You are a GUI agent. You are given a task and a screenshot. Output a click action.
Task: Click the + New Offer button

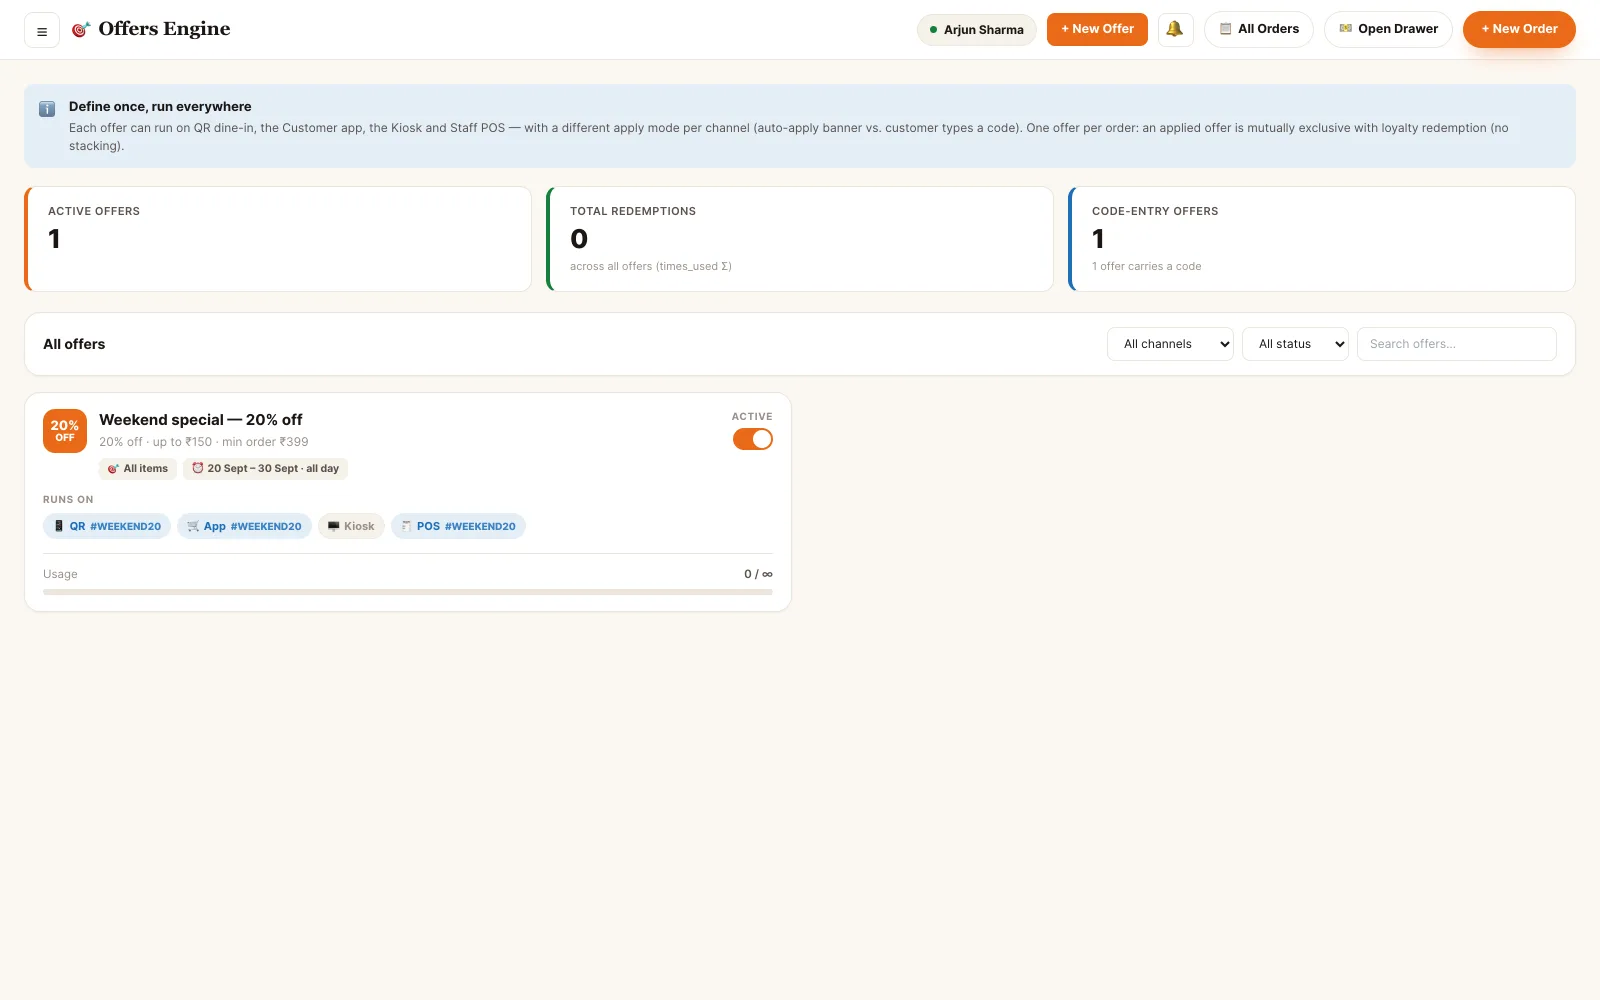click(1097, 29)
